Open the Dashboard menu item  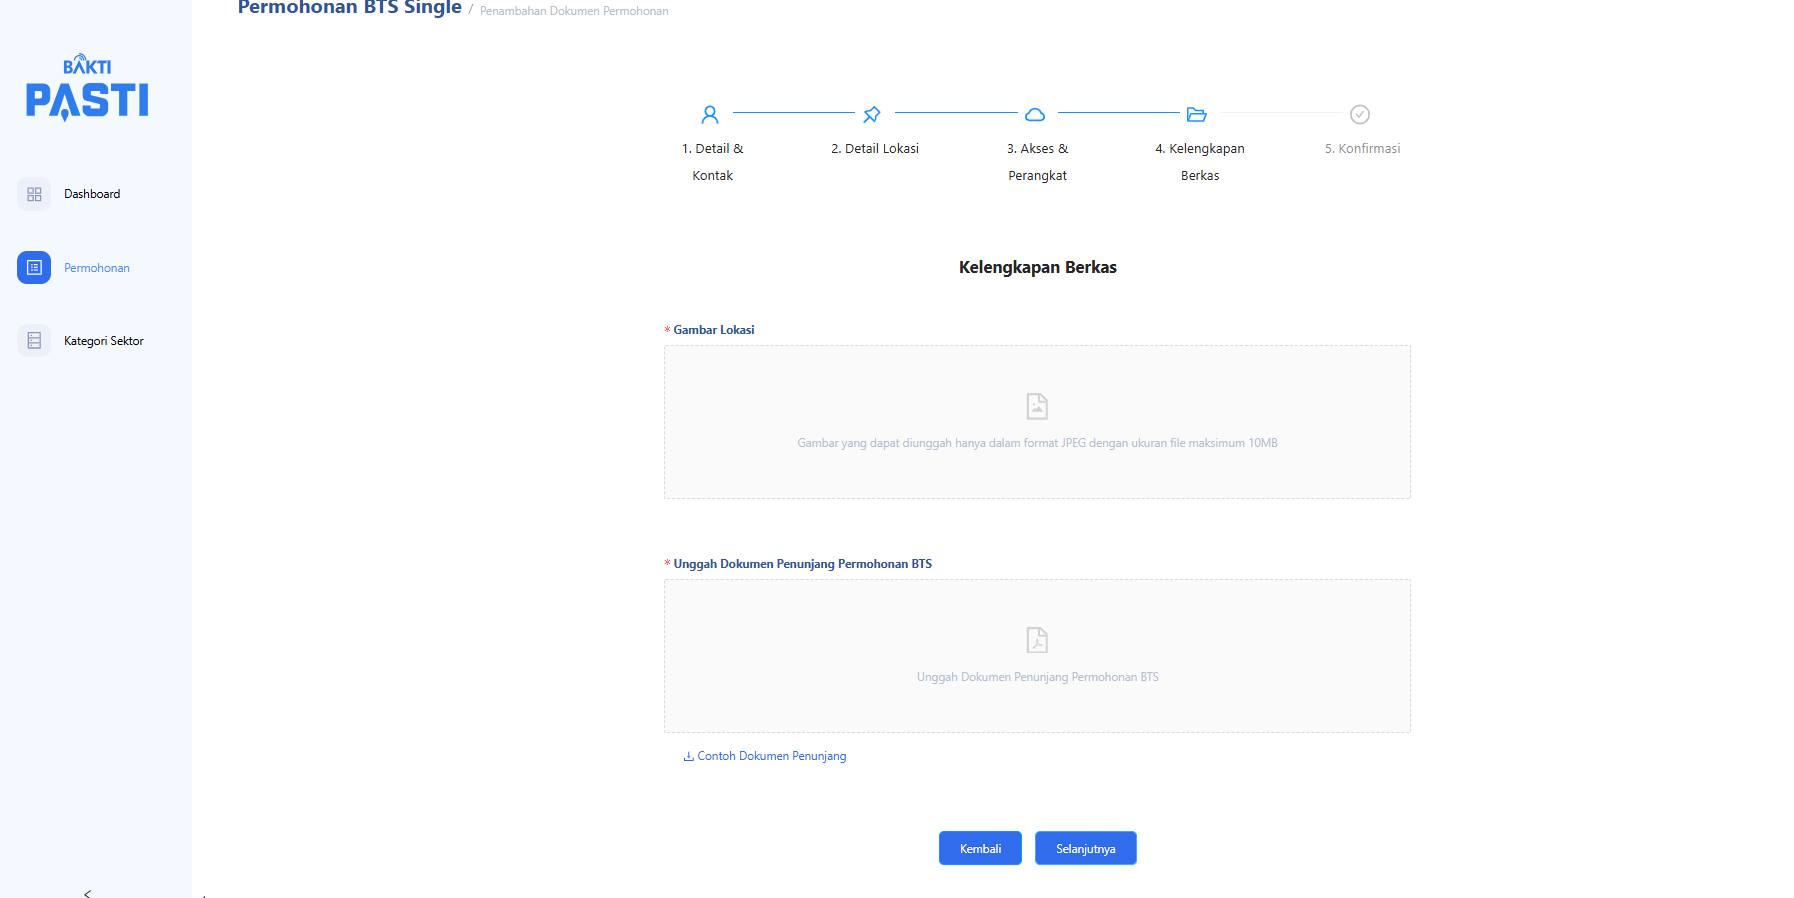92,194
